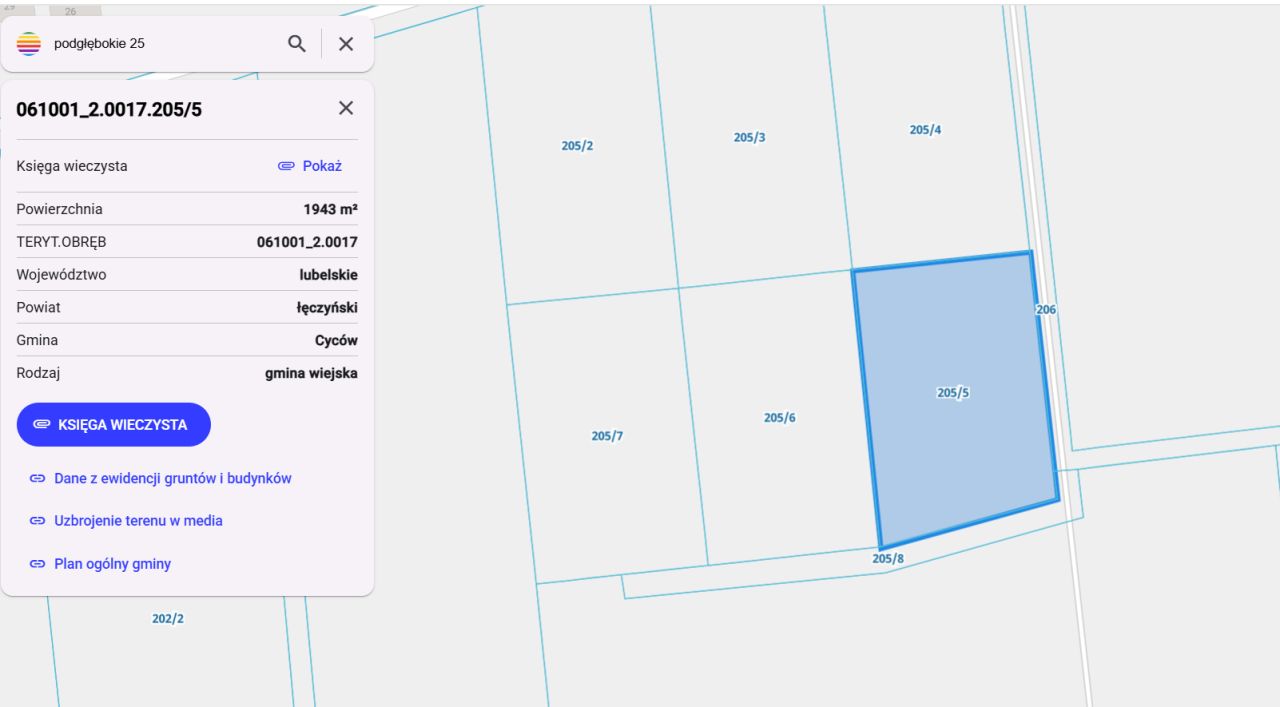Click the gmina wiejska type value
Screen dimensions: 1280x707
pyautogui.click(x=311, y=373)
